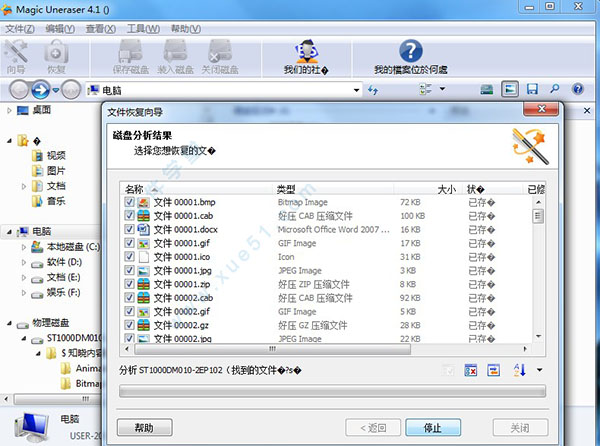Image resolution: width=600 pixels, height=446 pixels.
Task: Click the uncheck all icon in wizard
Action: (x=470, y=370)
